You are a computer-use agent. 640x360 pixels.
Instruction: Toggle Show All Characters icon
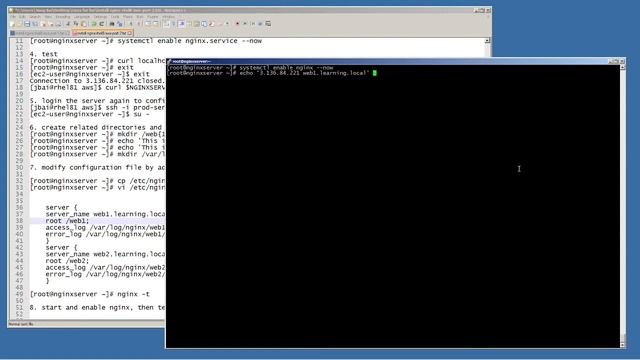pyautogui.click(x=173, y=24)
